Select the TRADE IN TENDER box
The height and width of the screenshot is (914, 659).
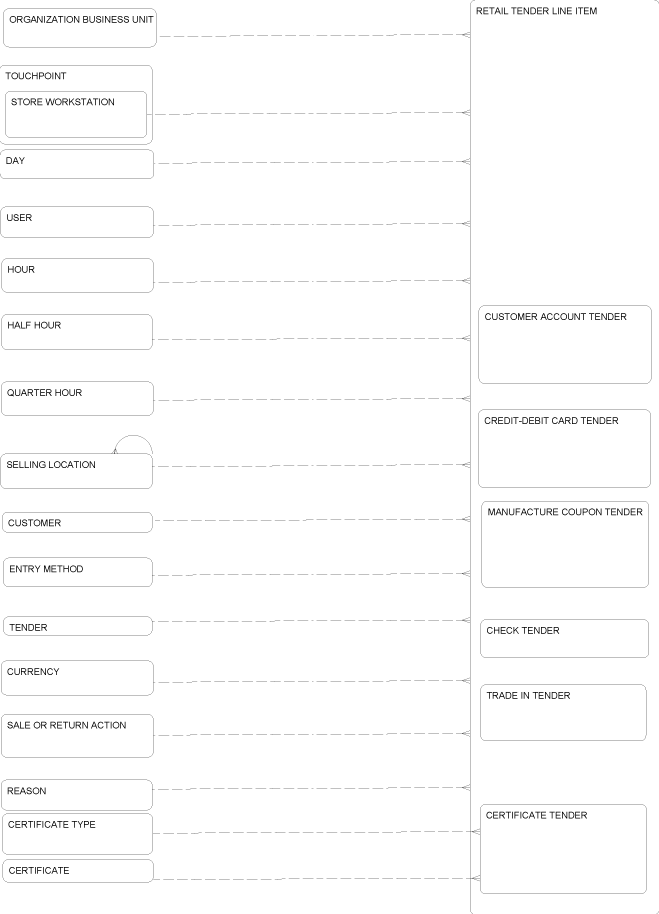tap(563, 713)
